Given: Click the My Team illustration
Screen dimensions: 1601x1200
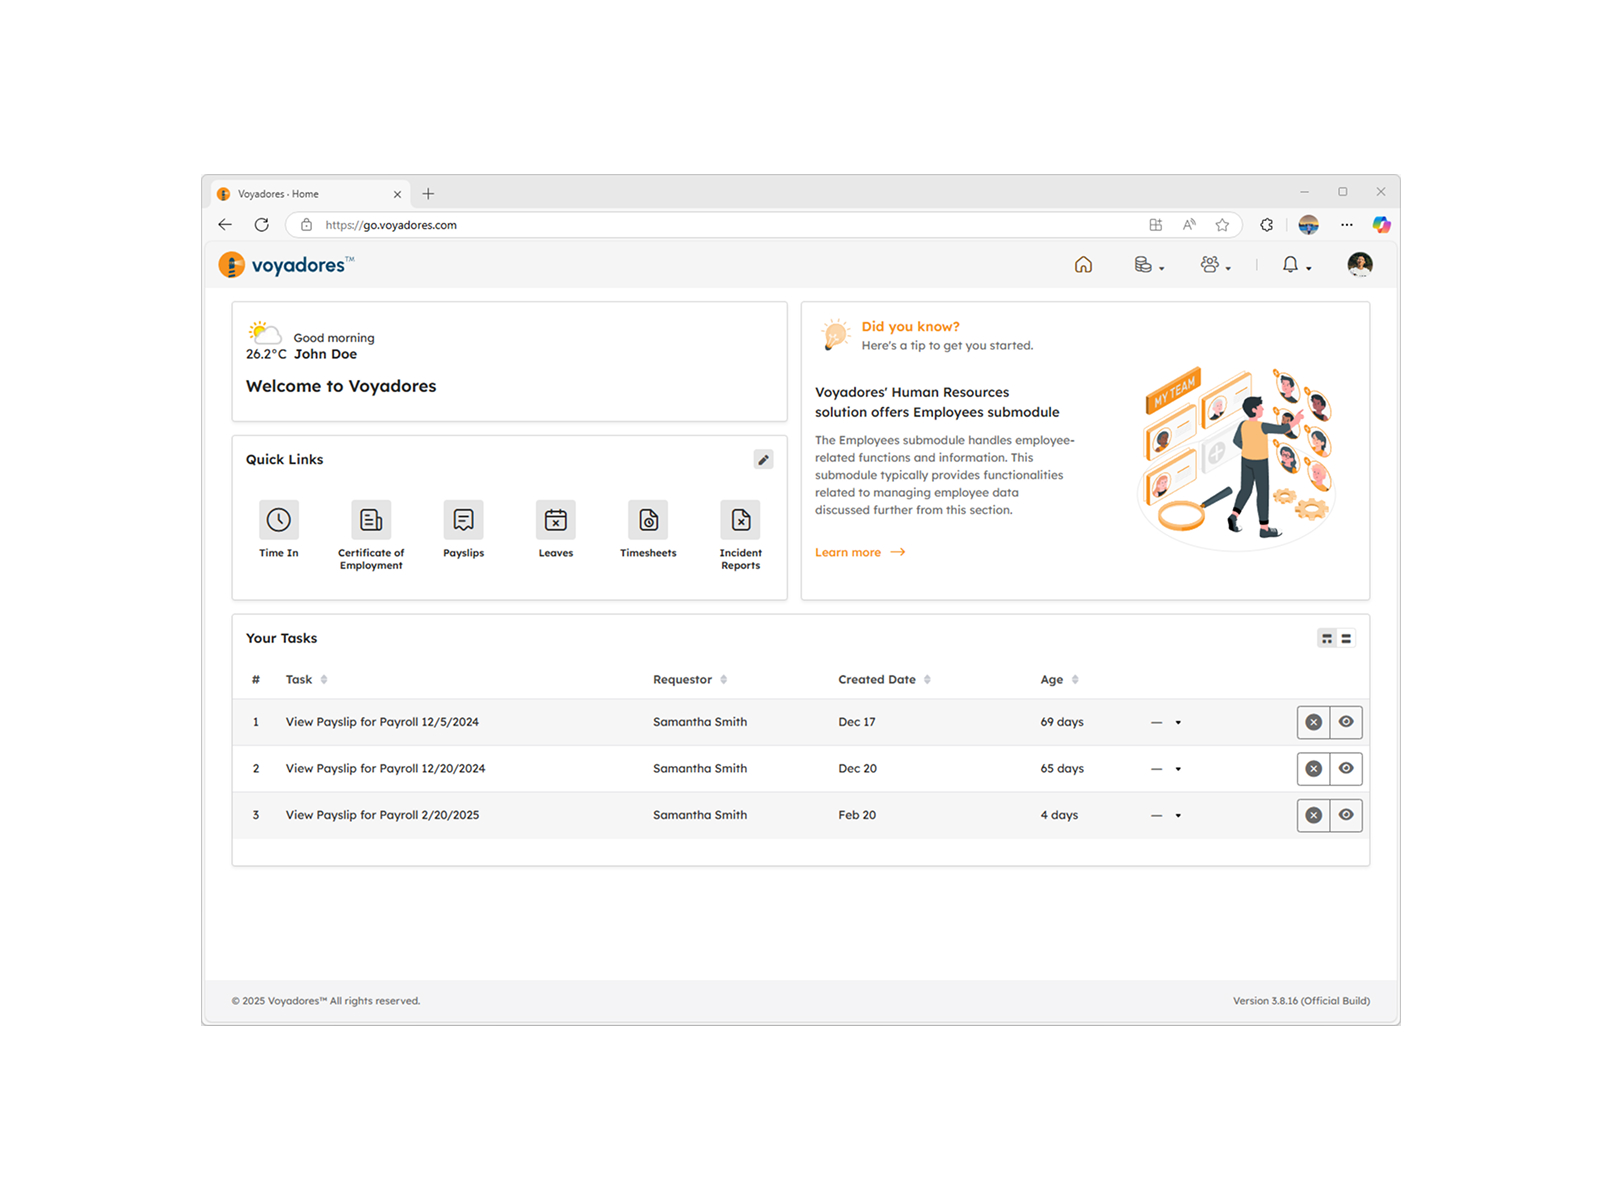Looking at the screenshot, I should coord(1238,457).
